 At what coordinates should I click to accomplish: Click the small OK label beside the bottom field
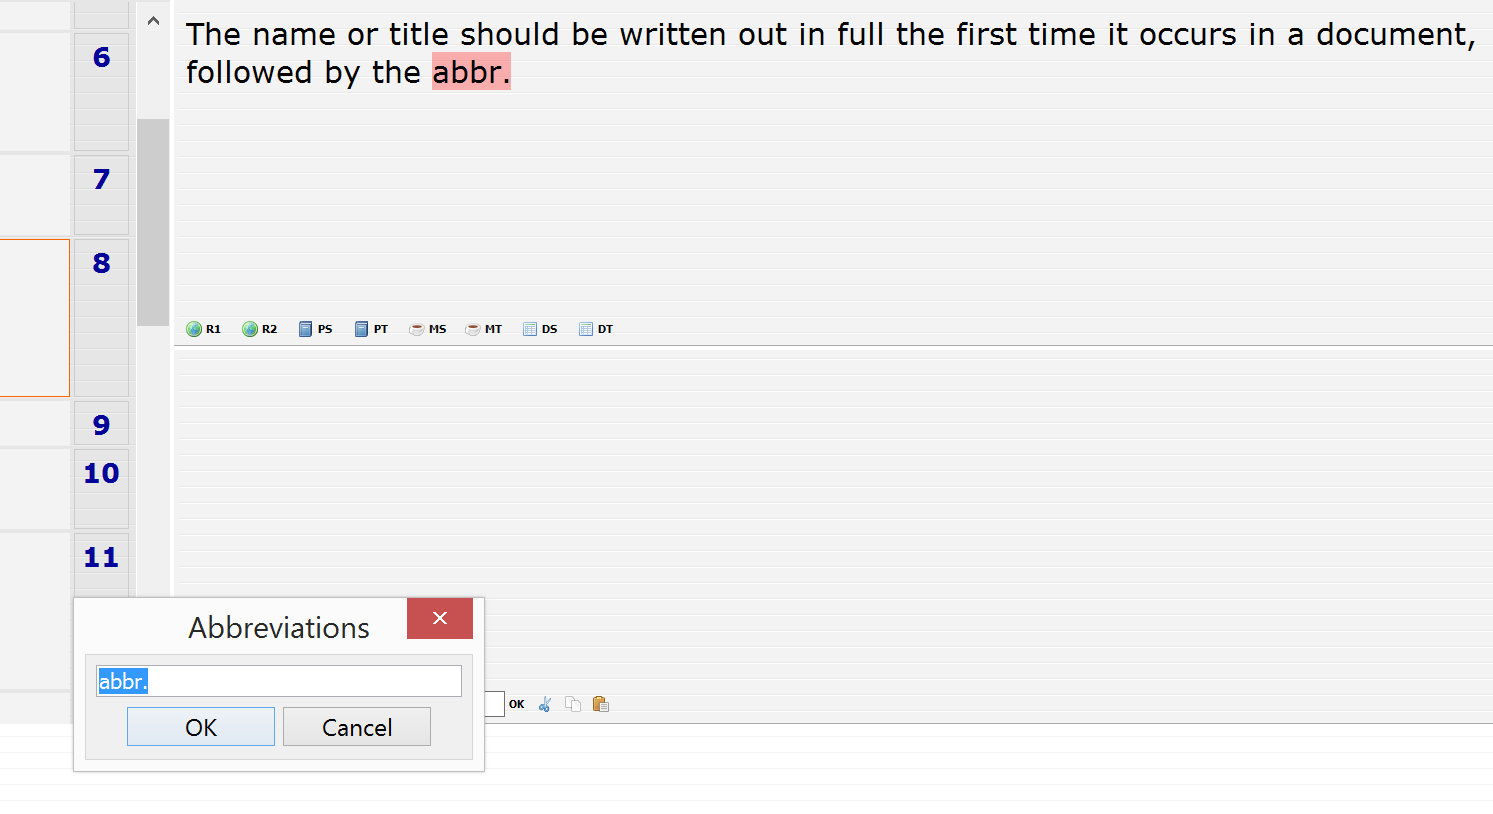click(x=517, y=704)
